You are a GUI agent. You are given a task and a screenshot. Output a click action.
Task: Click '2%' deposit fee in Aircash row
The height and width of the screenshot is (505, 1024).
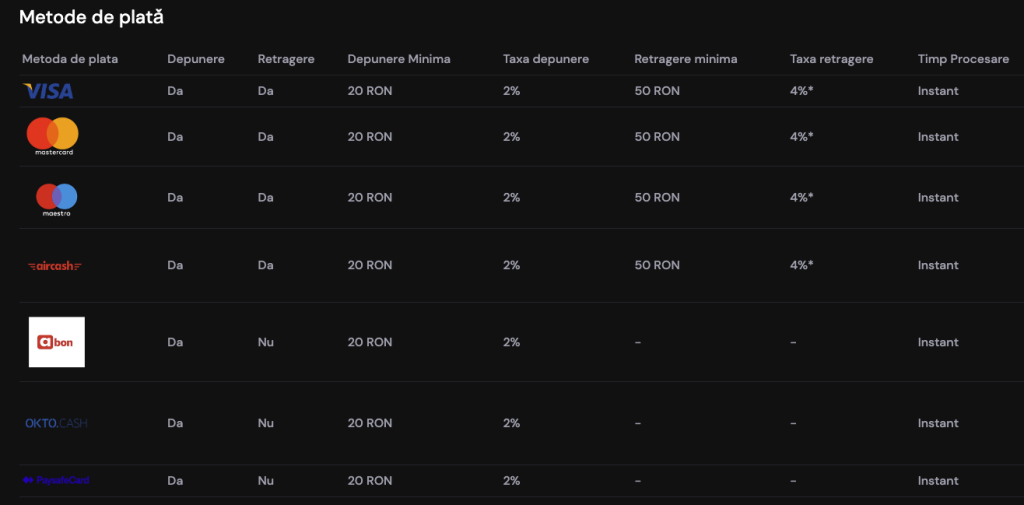tap(511, 265)
